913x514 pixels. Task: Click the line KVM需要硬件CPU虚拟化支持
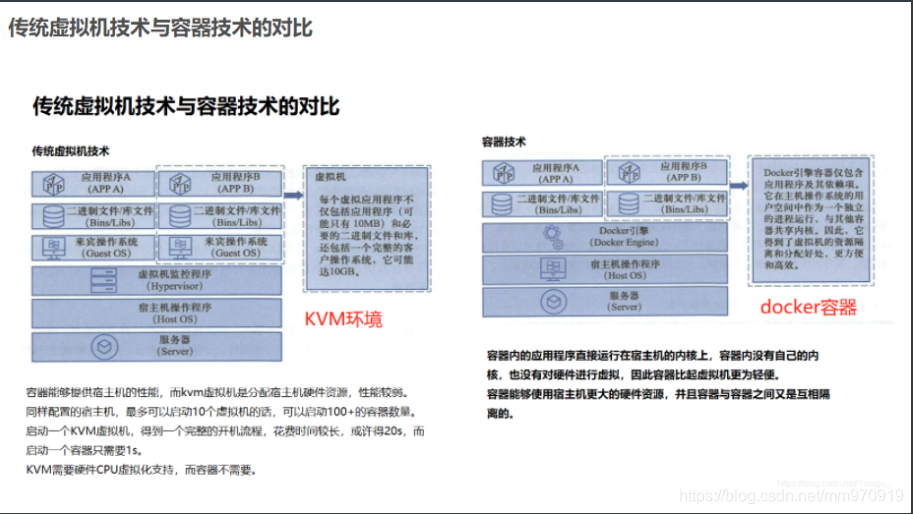(141, 470)
